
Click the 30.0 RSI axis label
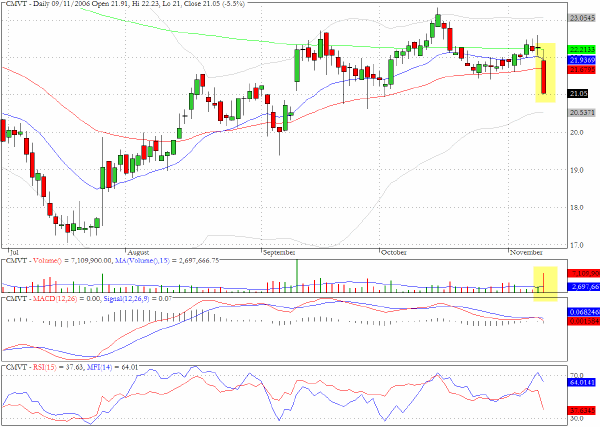[576, 419]
